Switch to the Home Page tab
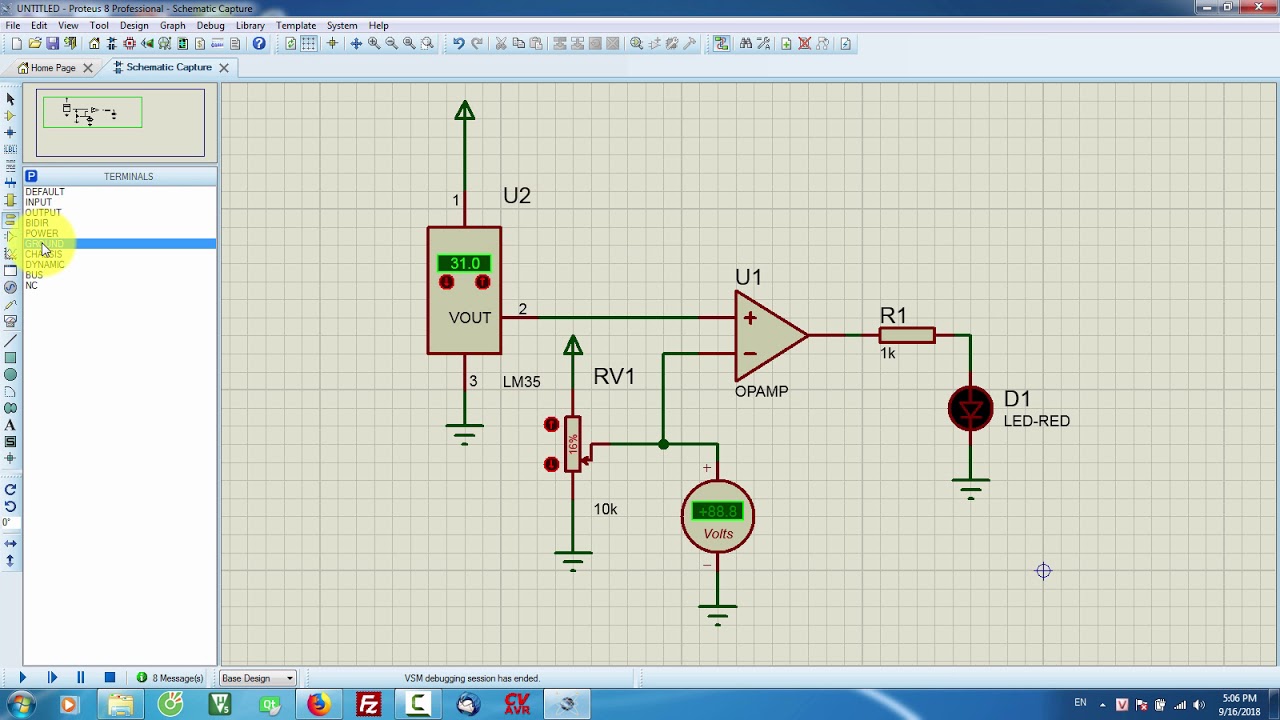 point(53,68)
